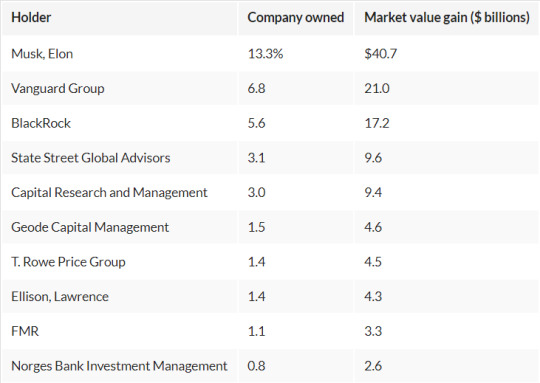The height and width of the screenshot is (383, 540).
Task: Click the Market value gain column header
Action: [x=447, y=17]
